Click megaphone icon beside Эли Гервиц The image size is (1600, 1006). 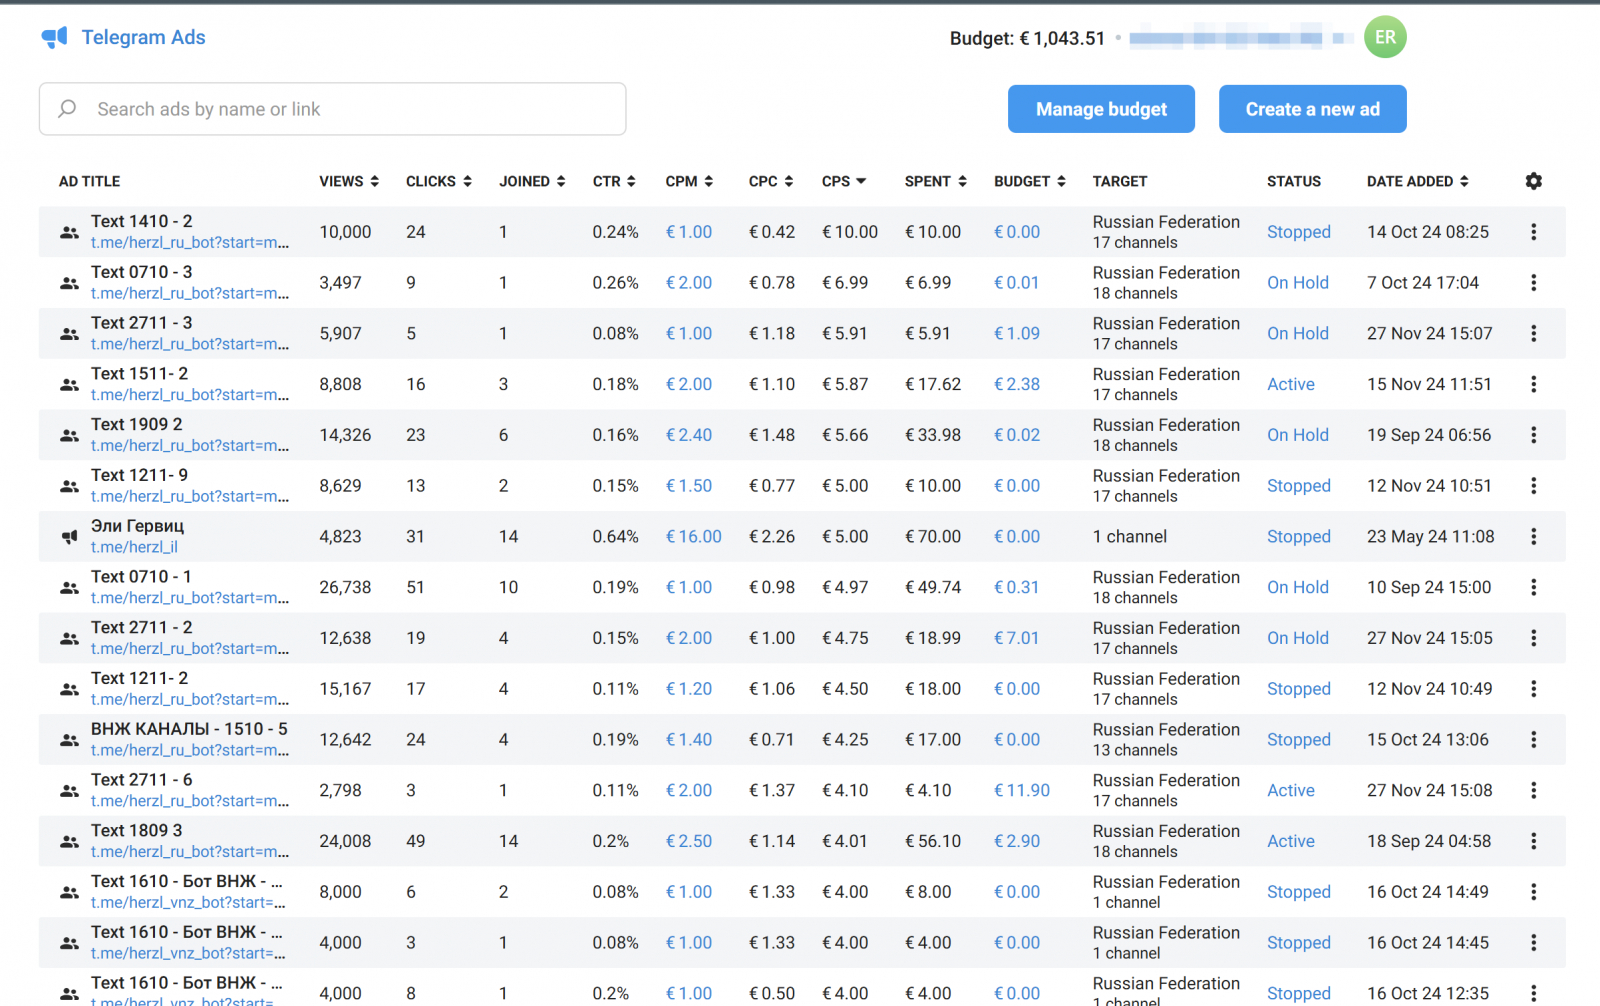pyautogui.click(x=69, y=537)
